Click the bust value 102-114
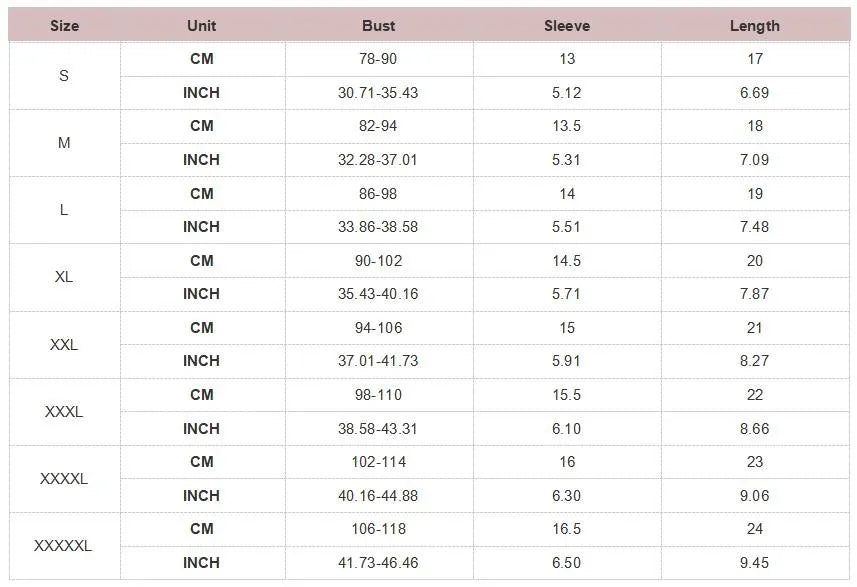The width and height of the screenshot is (857, 587). point(378,462)
